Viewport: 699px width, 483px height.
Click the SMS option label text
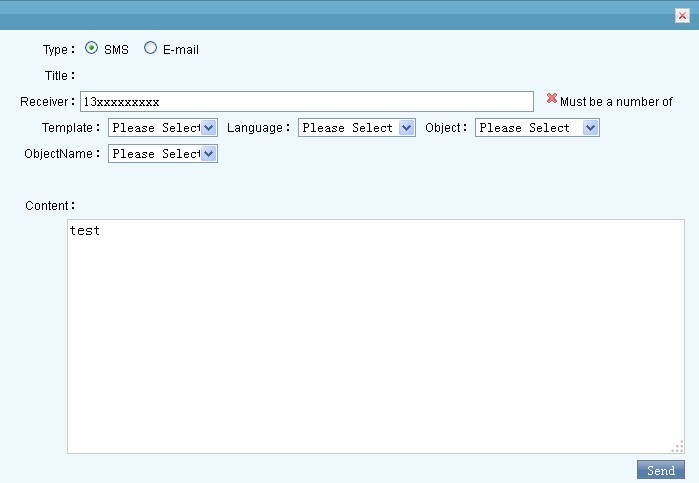pos(116,49)
